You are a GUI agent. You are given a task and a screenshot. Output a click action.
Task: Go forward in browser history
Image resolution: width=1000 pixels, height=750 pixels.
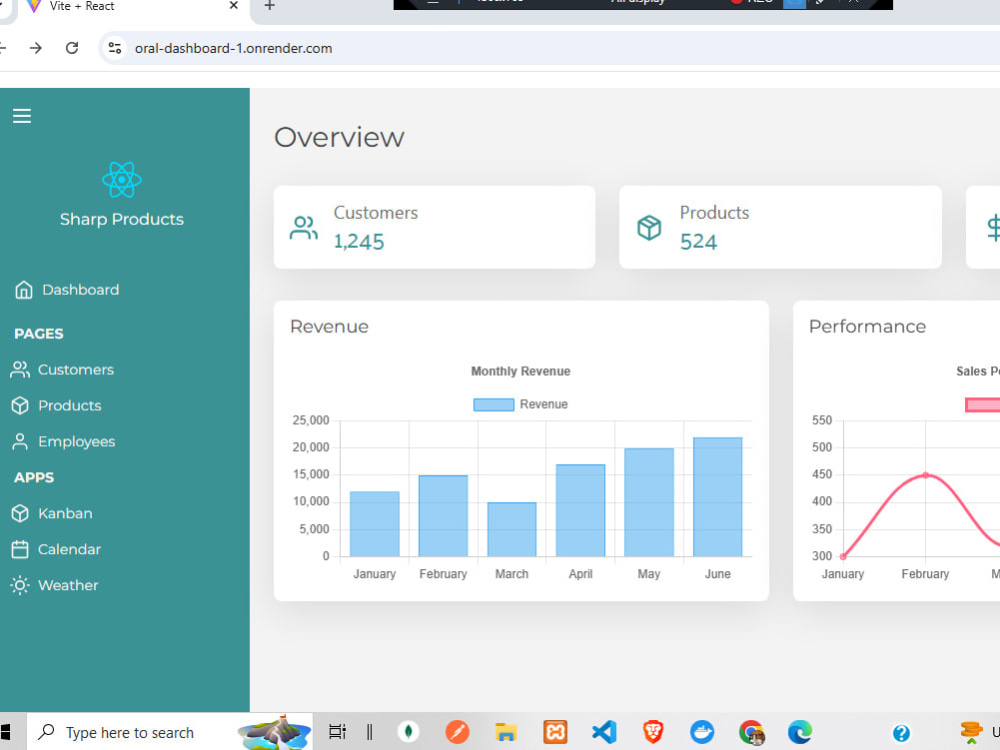tap(36, 48)
